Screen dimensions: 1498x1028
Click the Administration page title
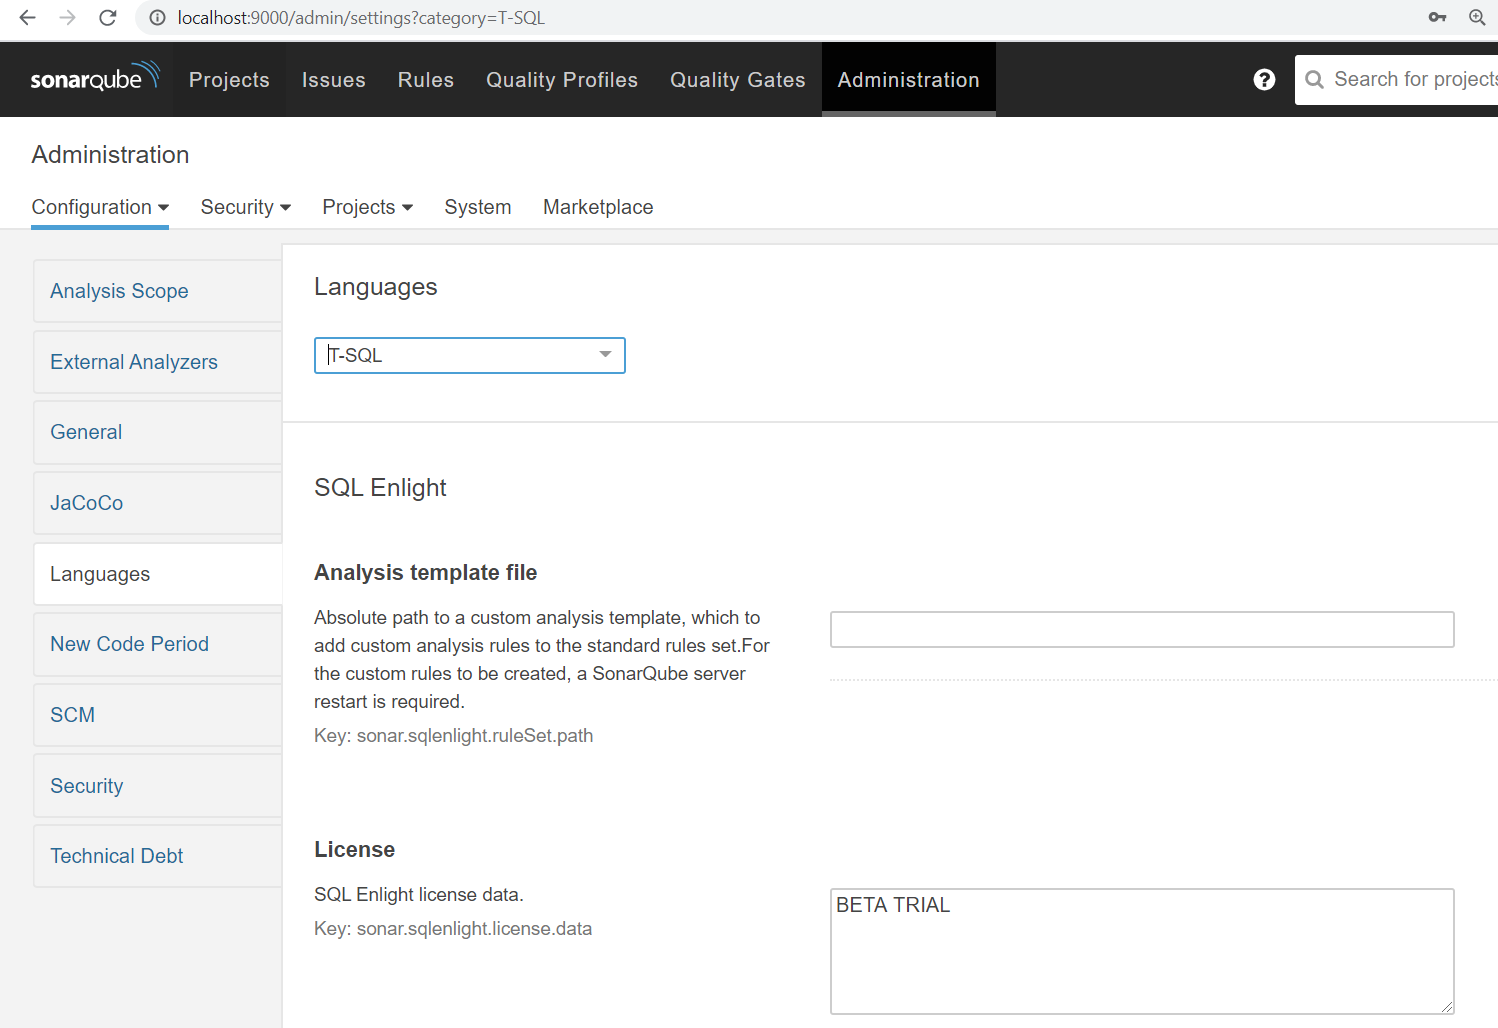(x=110, y=154)
